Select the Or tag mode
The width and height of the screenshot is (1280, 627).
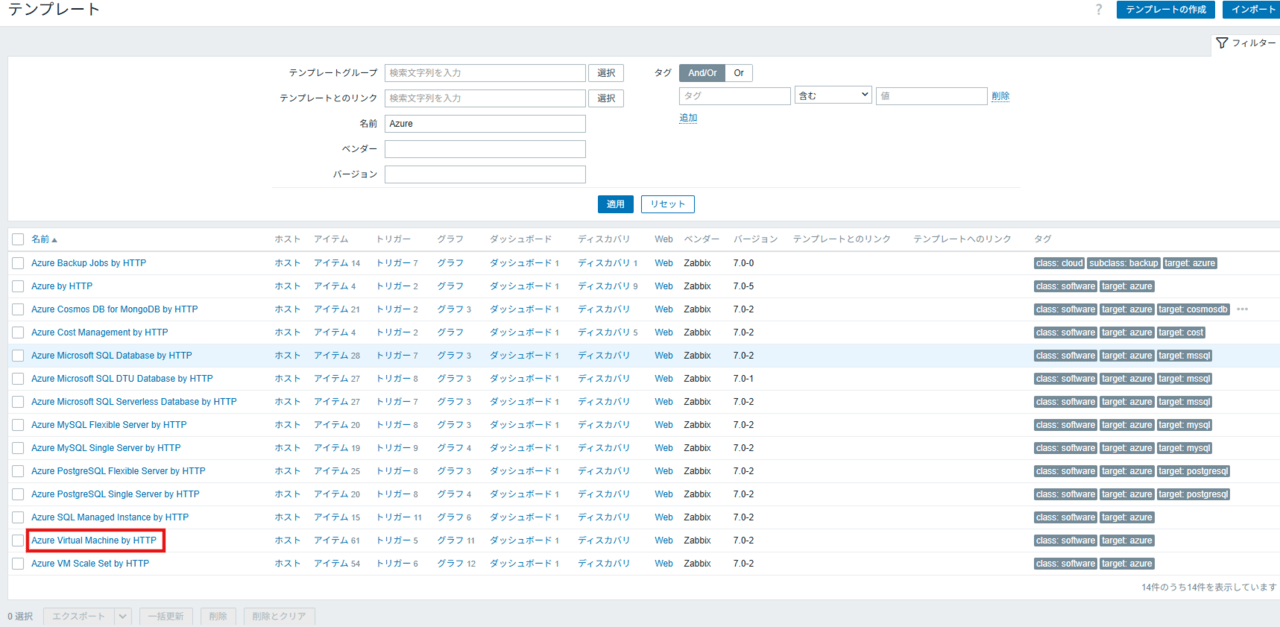(738, 73)
